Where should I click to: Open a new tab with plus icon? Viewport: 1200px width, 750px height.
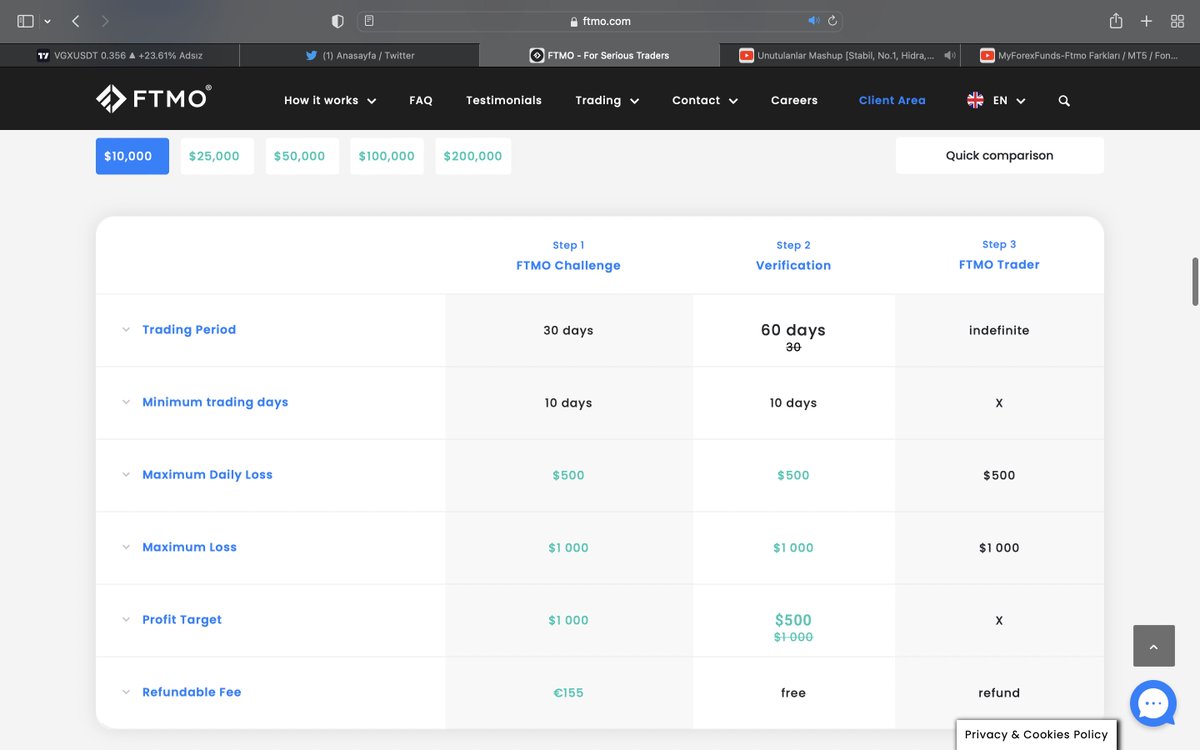pos(1147,21)
